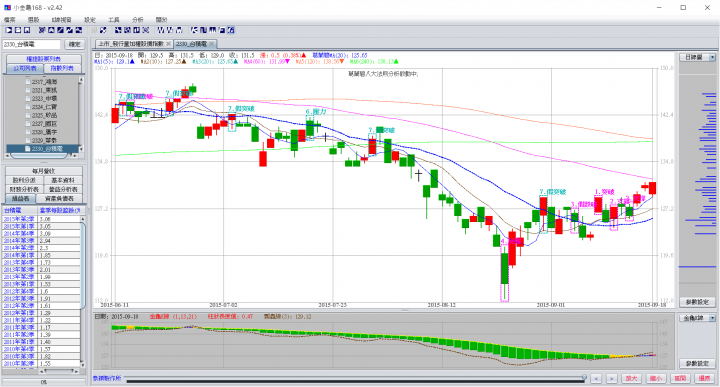This screenshot has height=387, width=720.
Task: Open the 選股 menu
Action: (x=34, y=20)
